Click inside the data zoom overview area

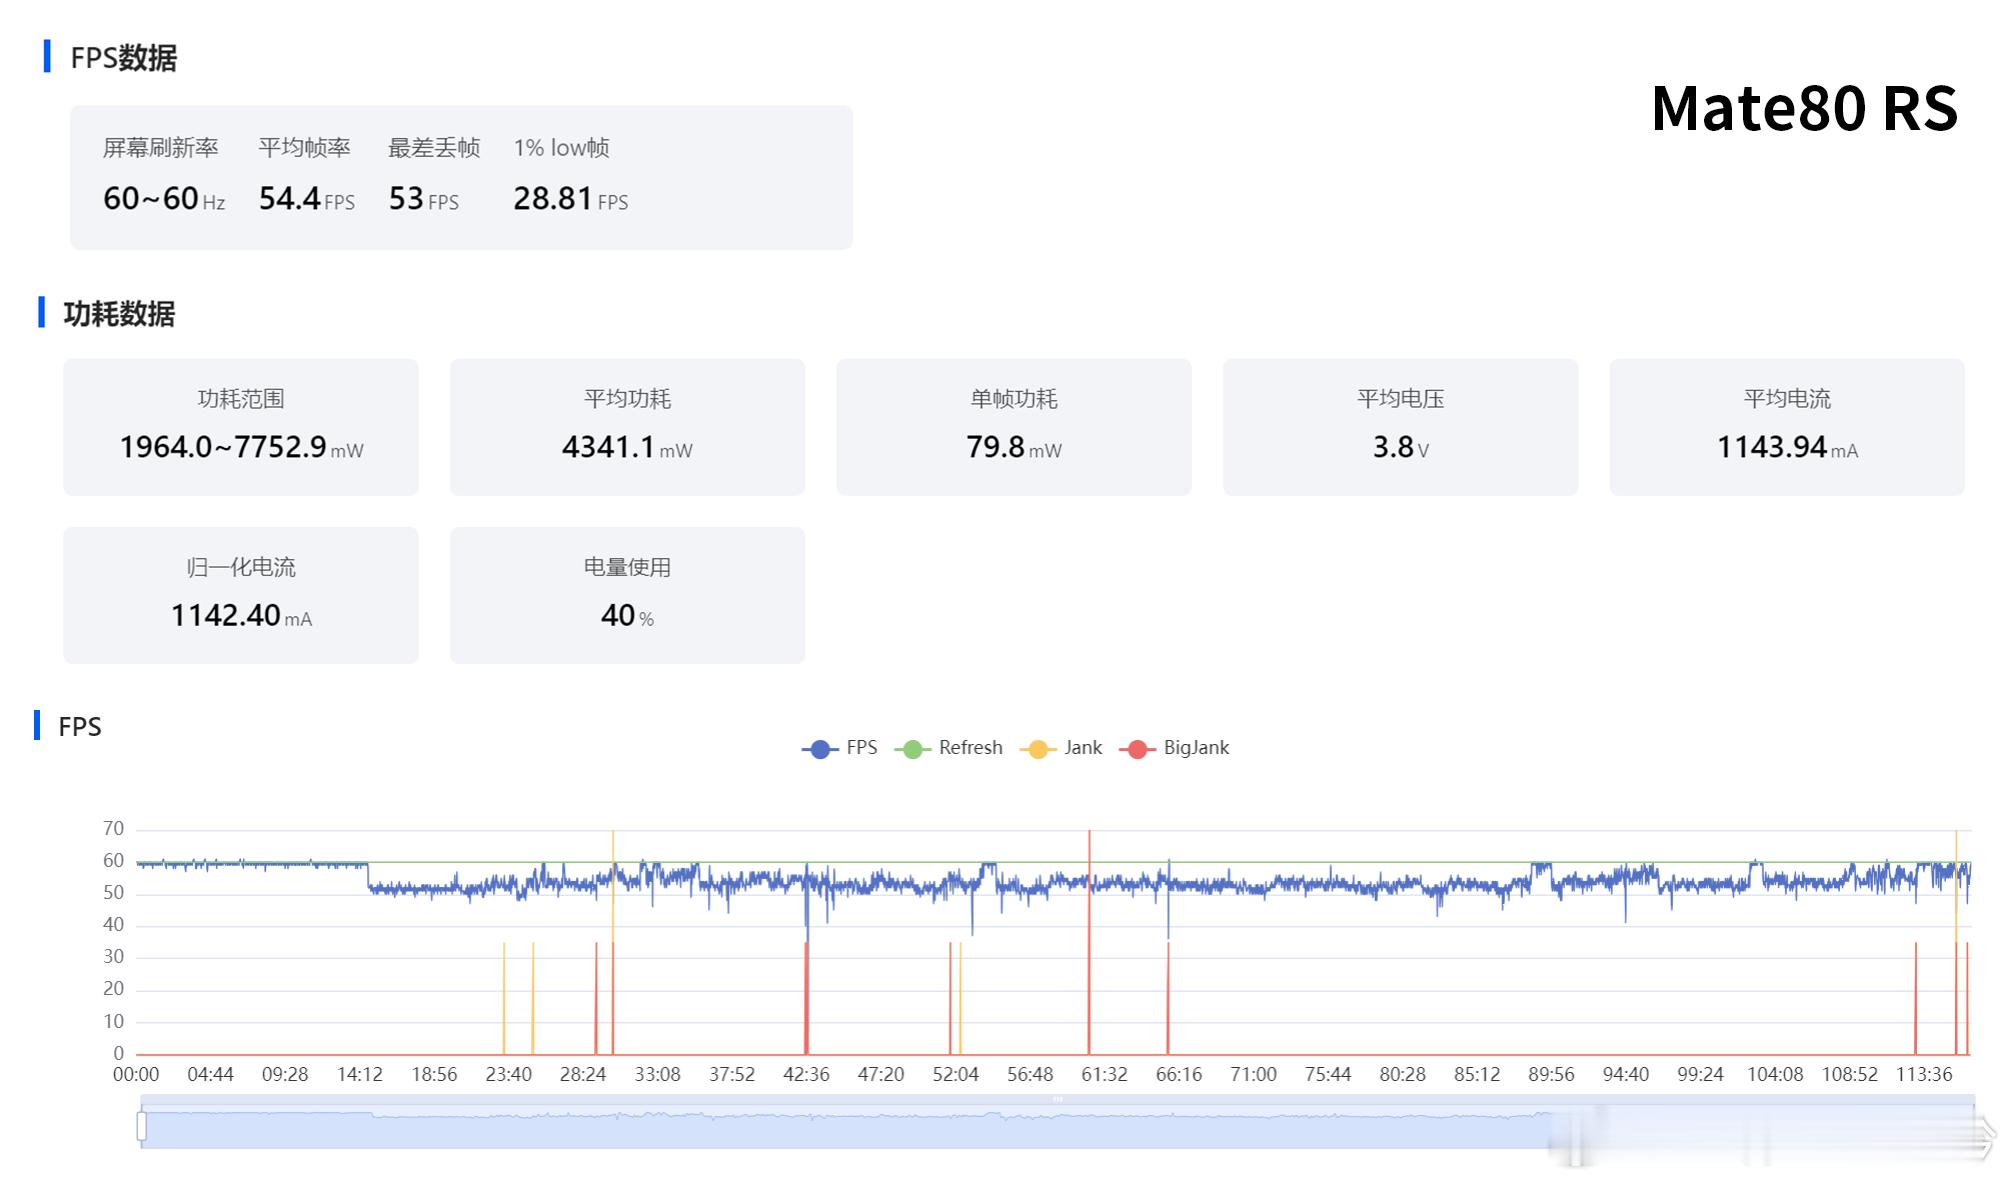click(x=800, y=1130)
